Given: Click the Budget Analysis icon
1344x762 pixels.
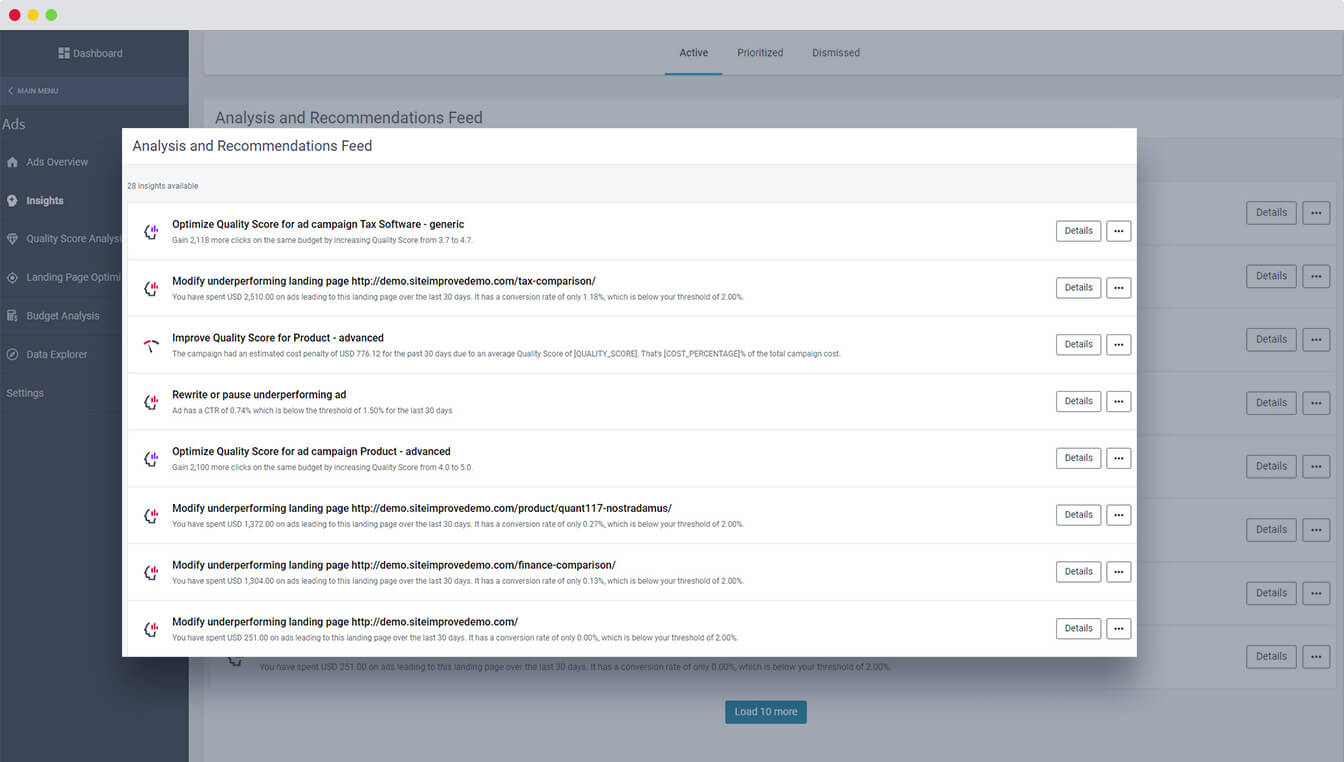Looking at the screenshot, I should pyautogui.click(x=12, y=316).
